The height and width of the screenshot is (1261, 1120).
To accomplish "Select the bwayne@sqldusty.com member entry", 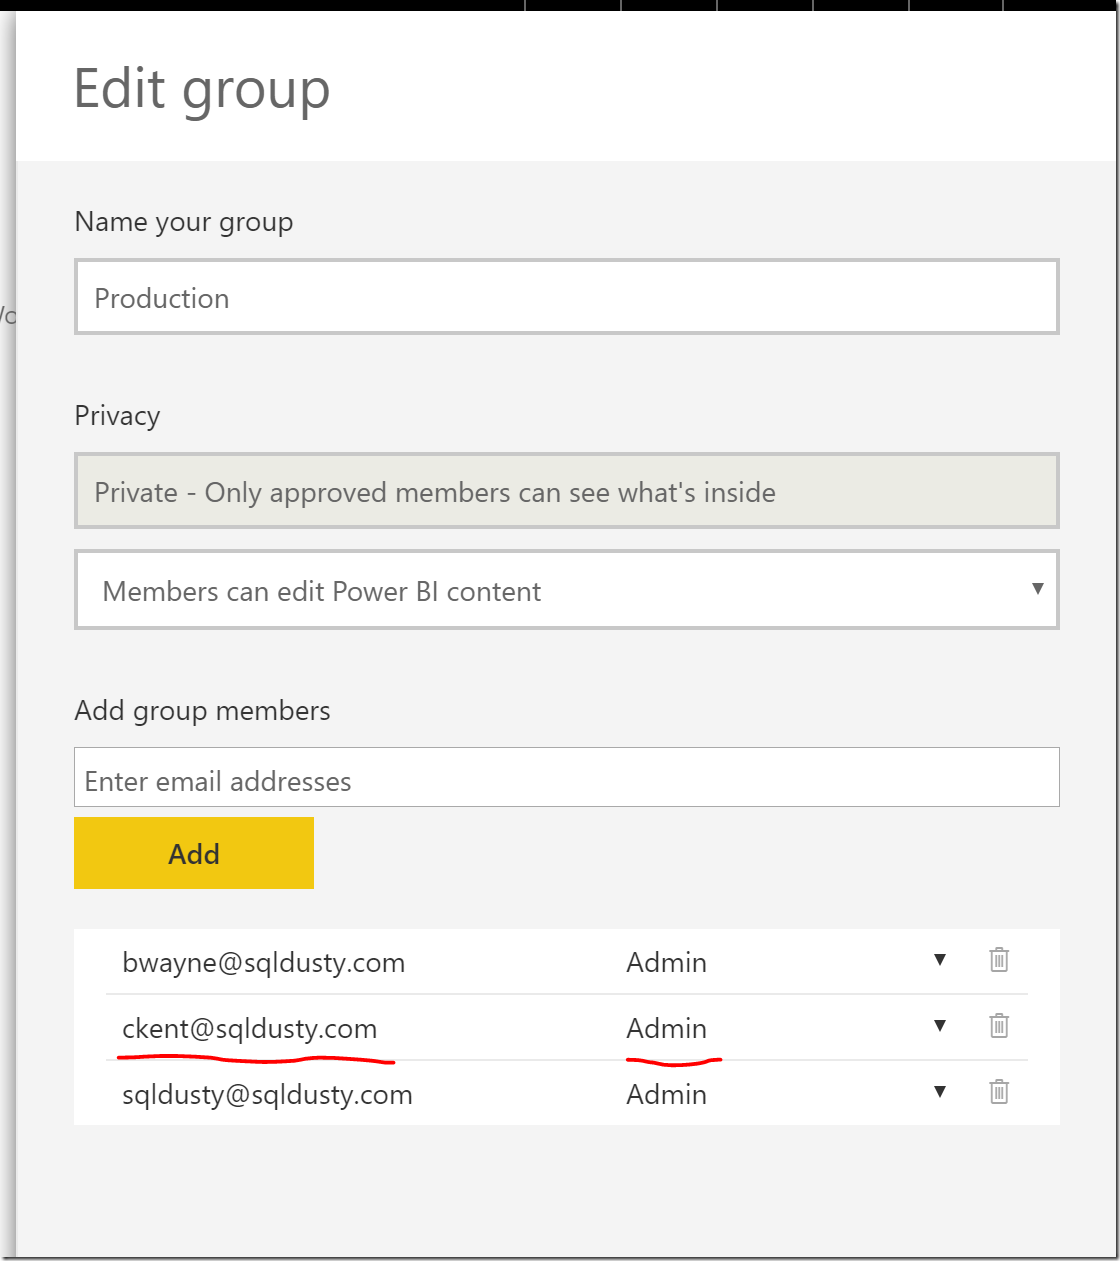I will [x=263, y=962].
